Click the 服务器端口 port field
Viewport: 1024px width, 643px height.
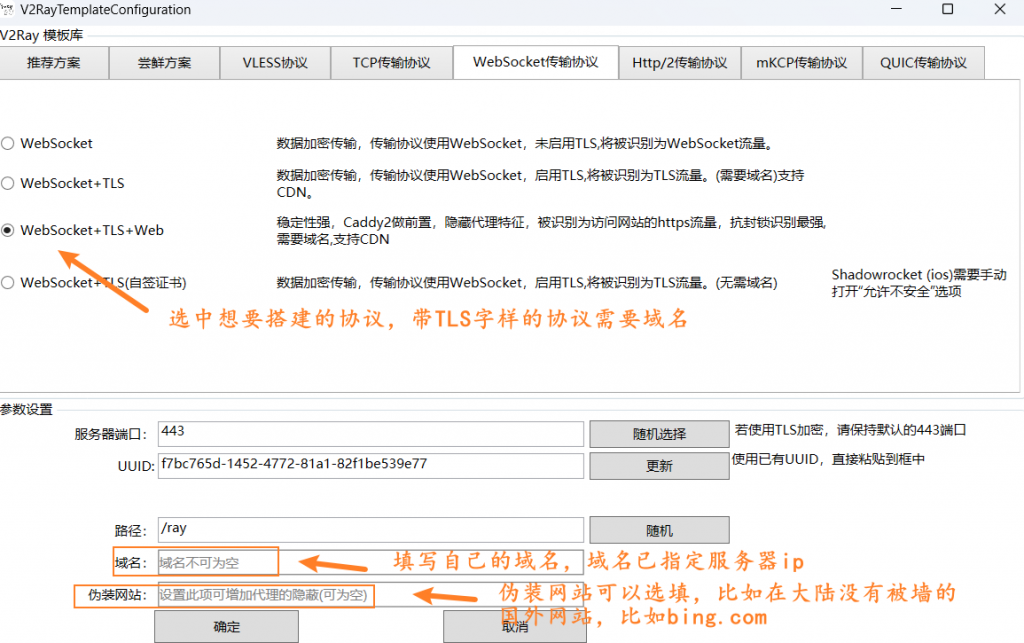(370, 433)
